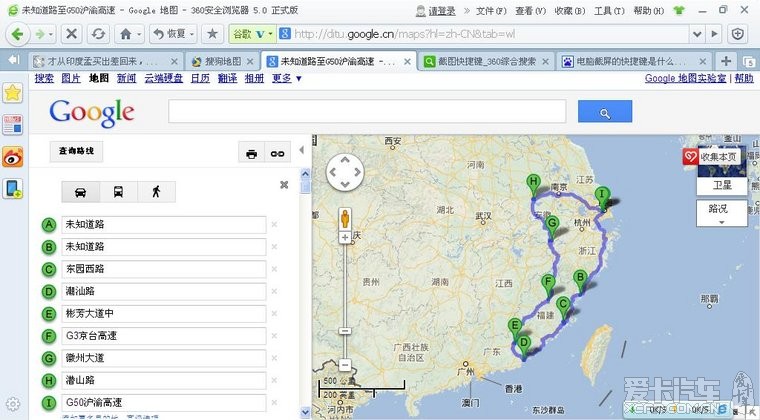760x420 pixels.
Task: Click map marker B
Action: [580, 281]
